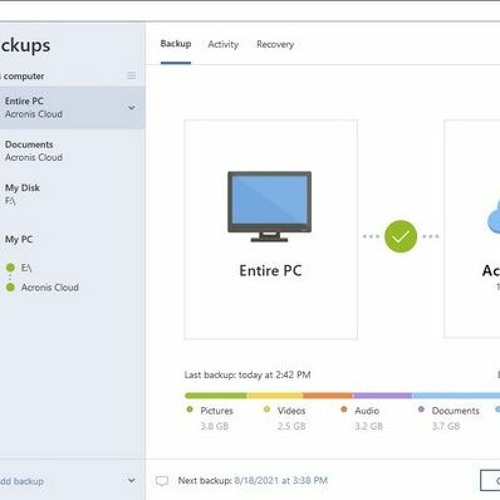Viewport: 500px width, 500px height.
Task: Click the Documents legend label
Action: 456,411
